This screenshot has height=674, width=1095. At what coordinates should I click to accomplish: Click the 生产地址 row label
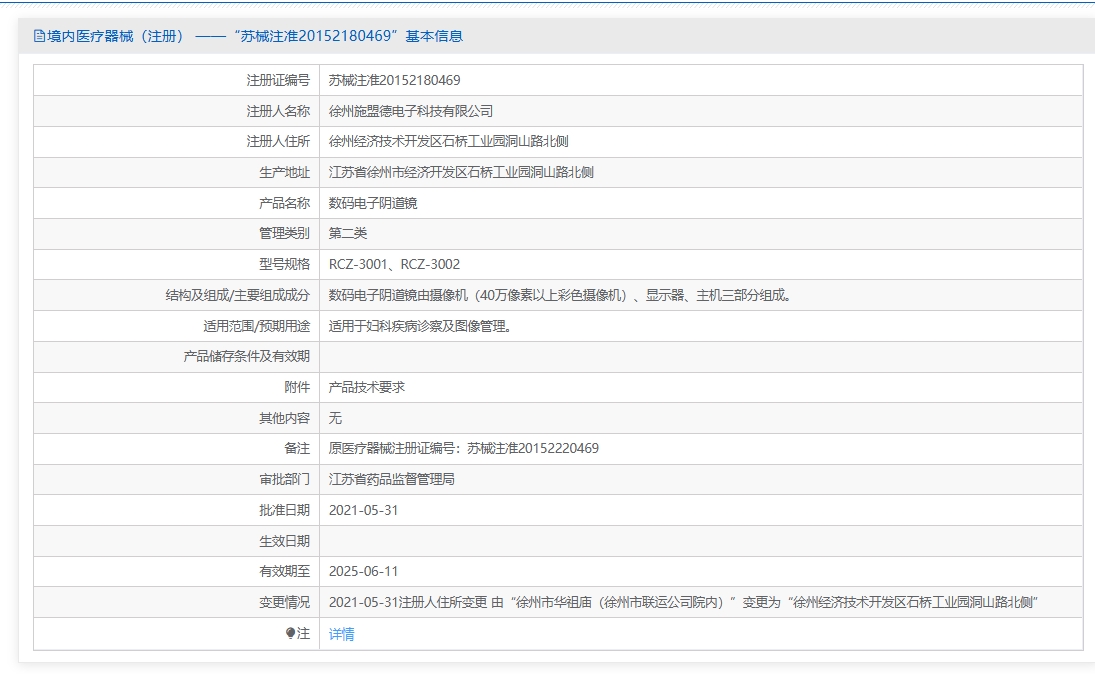284,173
